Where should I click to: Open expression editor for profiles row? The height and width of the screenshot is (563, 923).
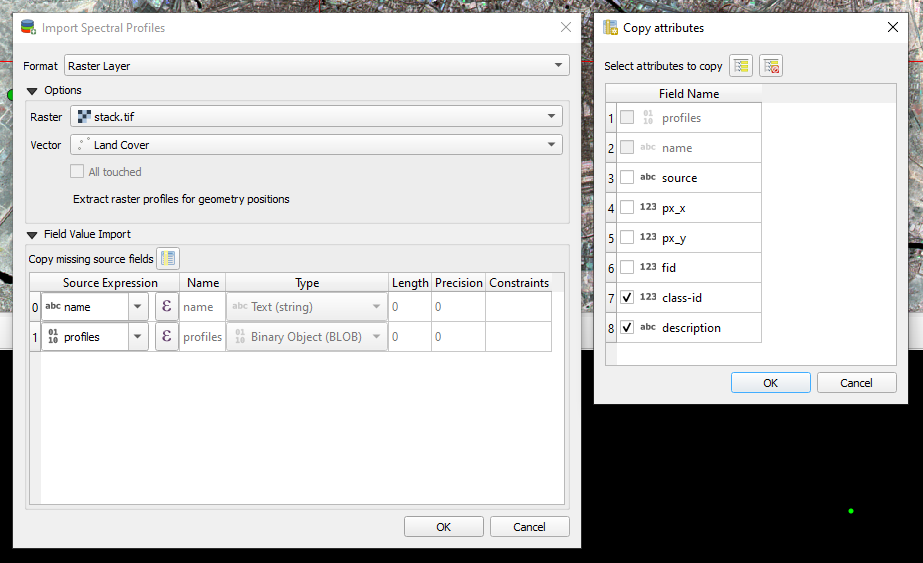click(166, 337)
